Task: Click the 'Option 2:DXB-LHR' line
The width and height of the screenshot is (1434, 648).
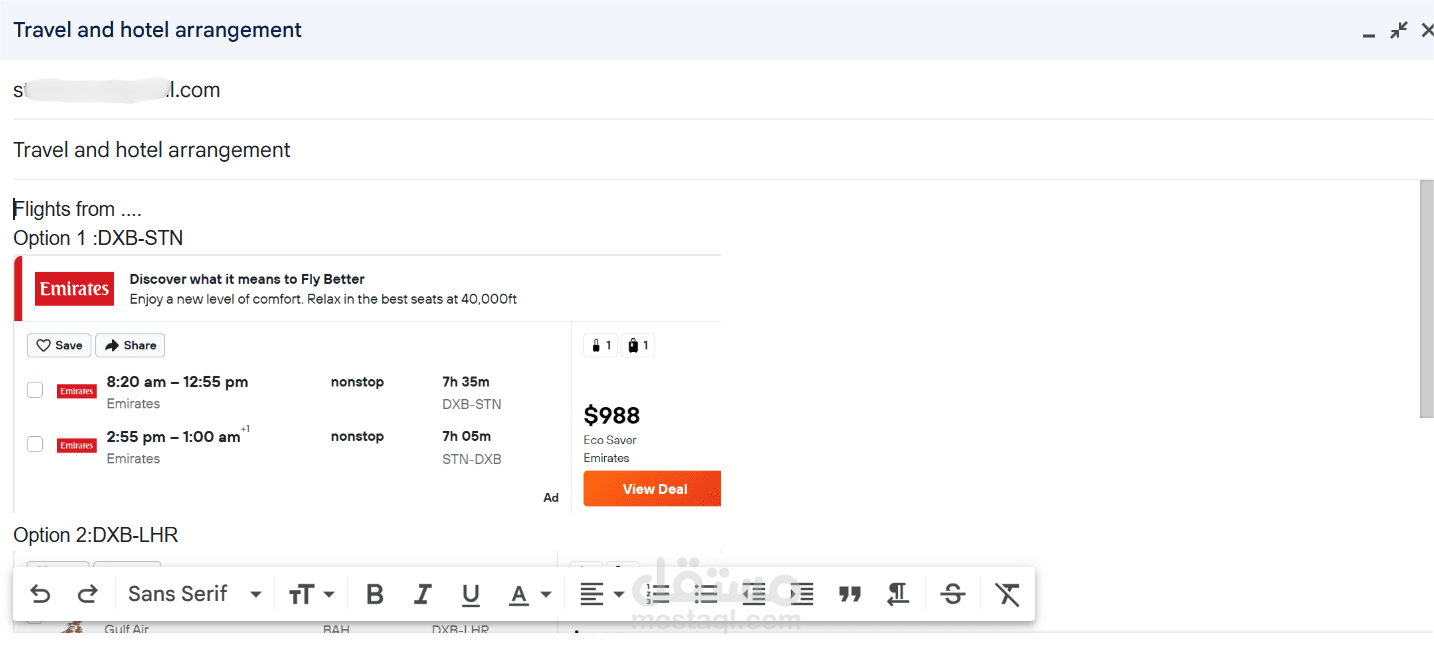Action: (96, 535)
